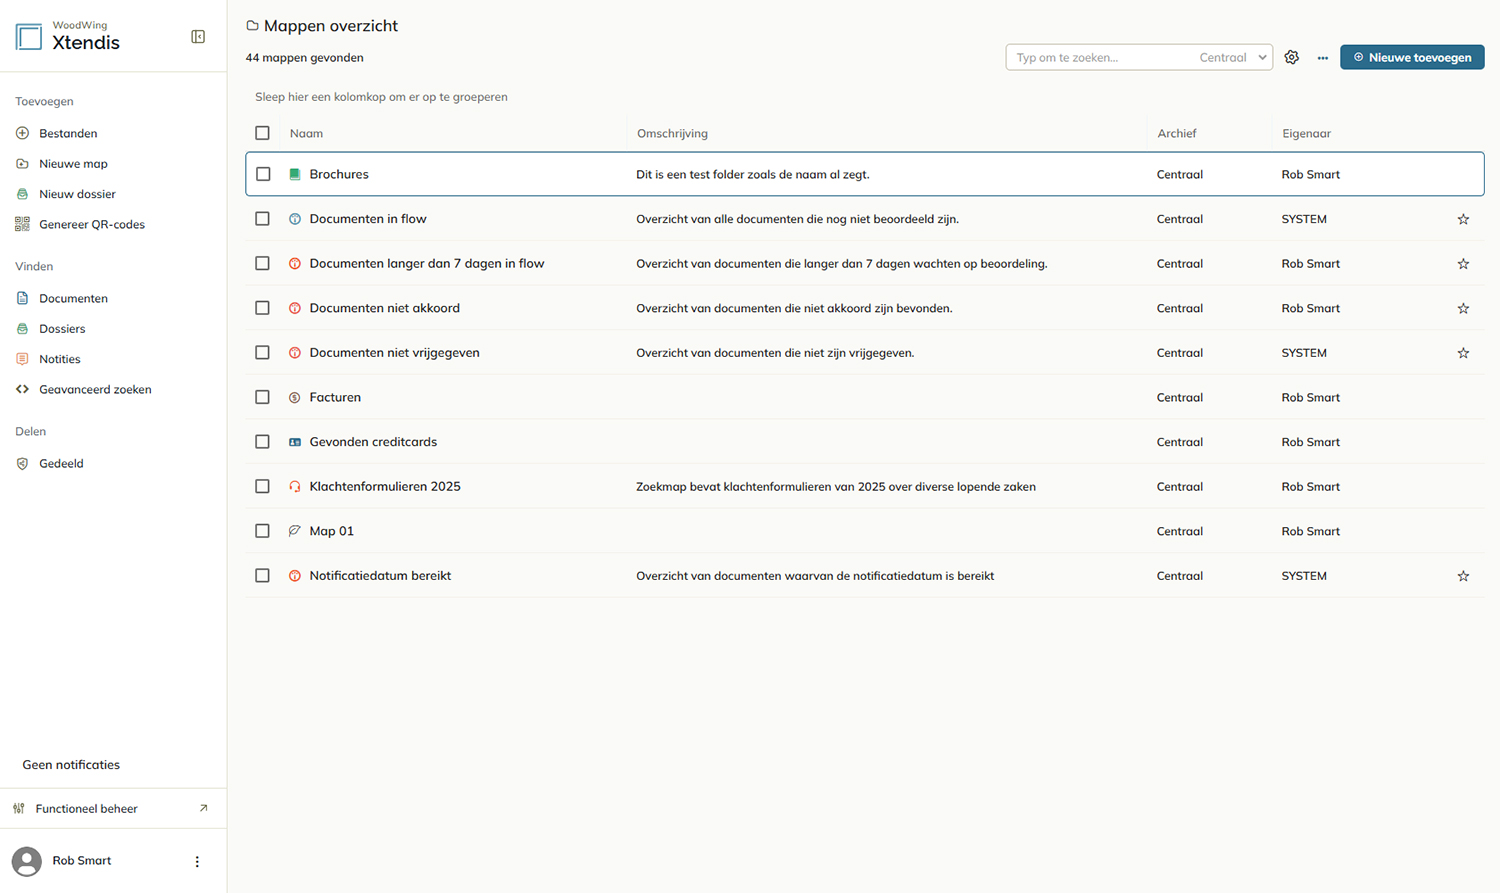The image size is (1500, 893).
Task: Click the WoodWing Xtendis logo
Action: coord(68,36)
